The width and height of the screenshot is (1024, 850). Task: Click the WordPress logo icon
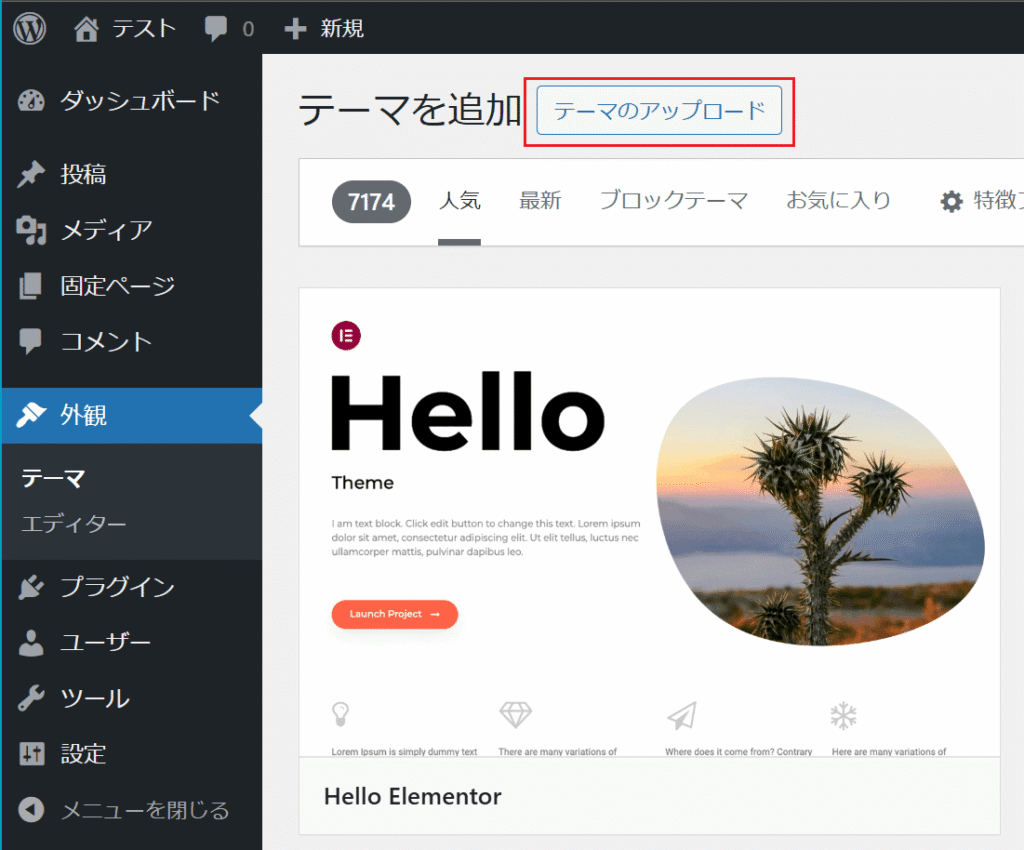[30, 28]
